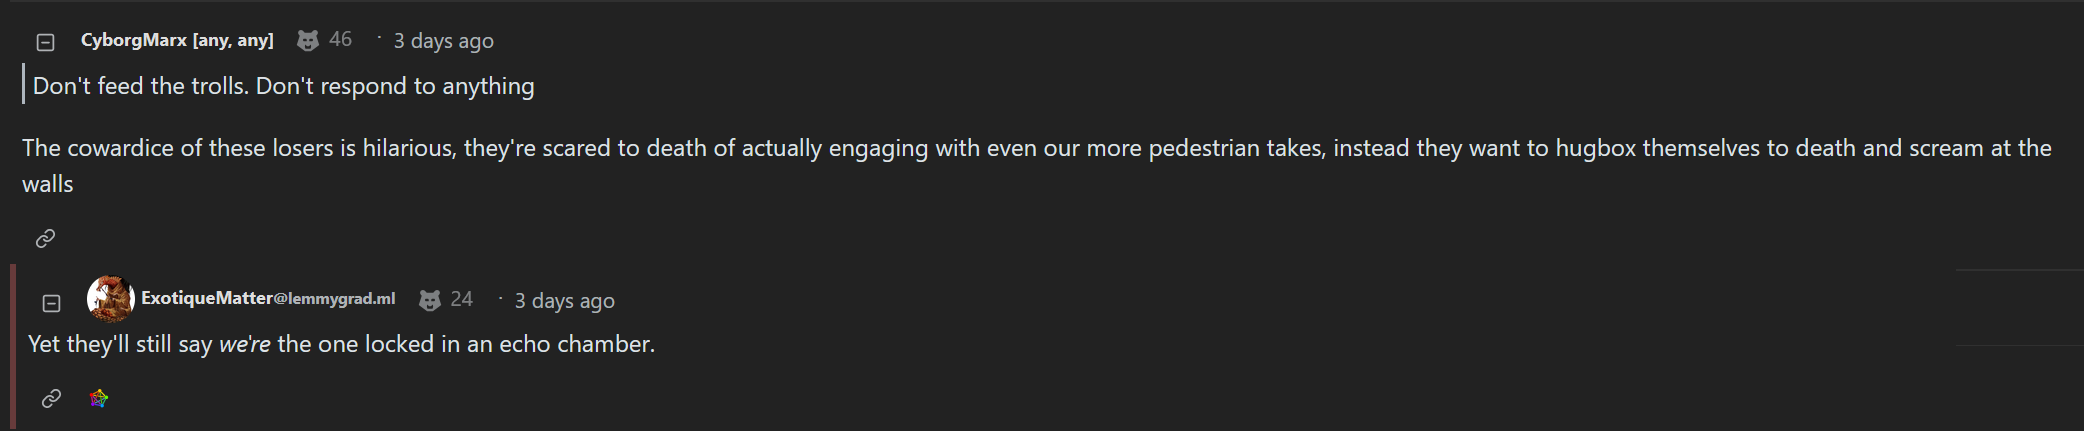This screenshot has width=2084, height=431.
Task: Open ExotiqueMatter's user profile link
Action: [x=267, y=298]
